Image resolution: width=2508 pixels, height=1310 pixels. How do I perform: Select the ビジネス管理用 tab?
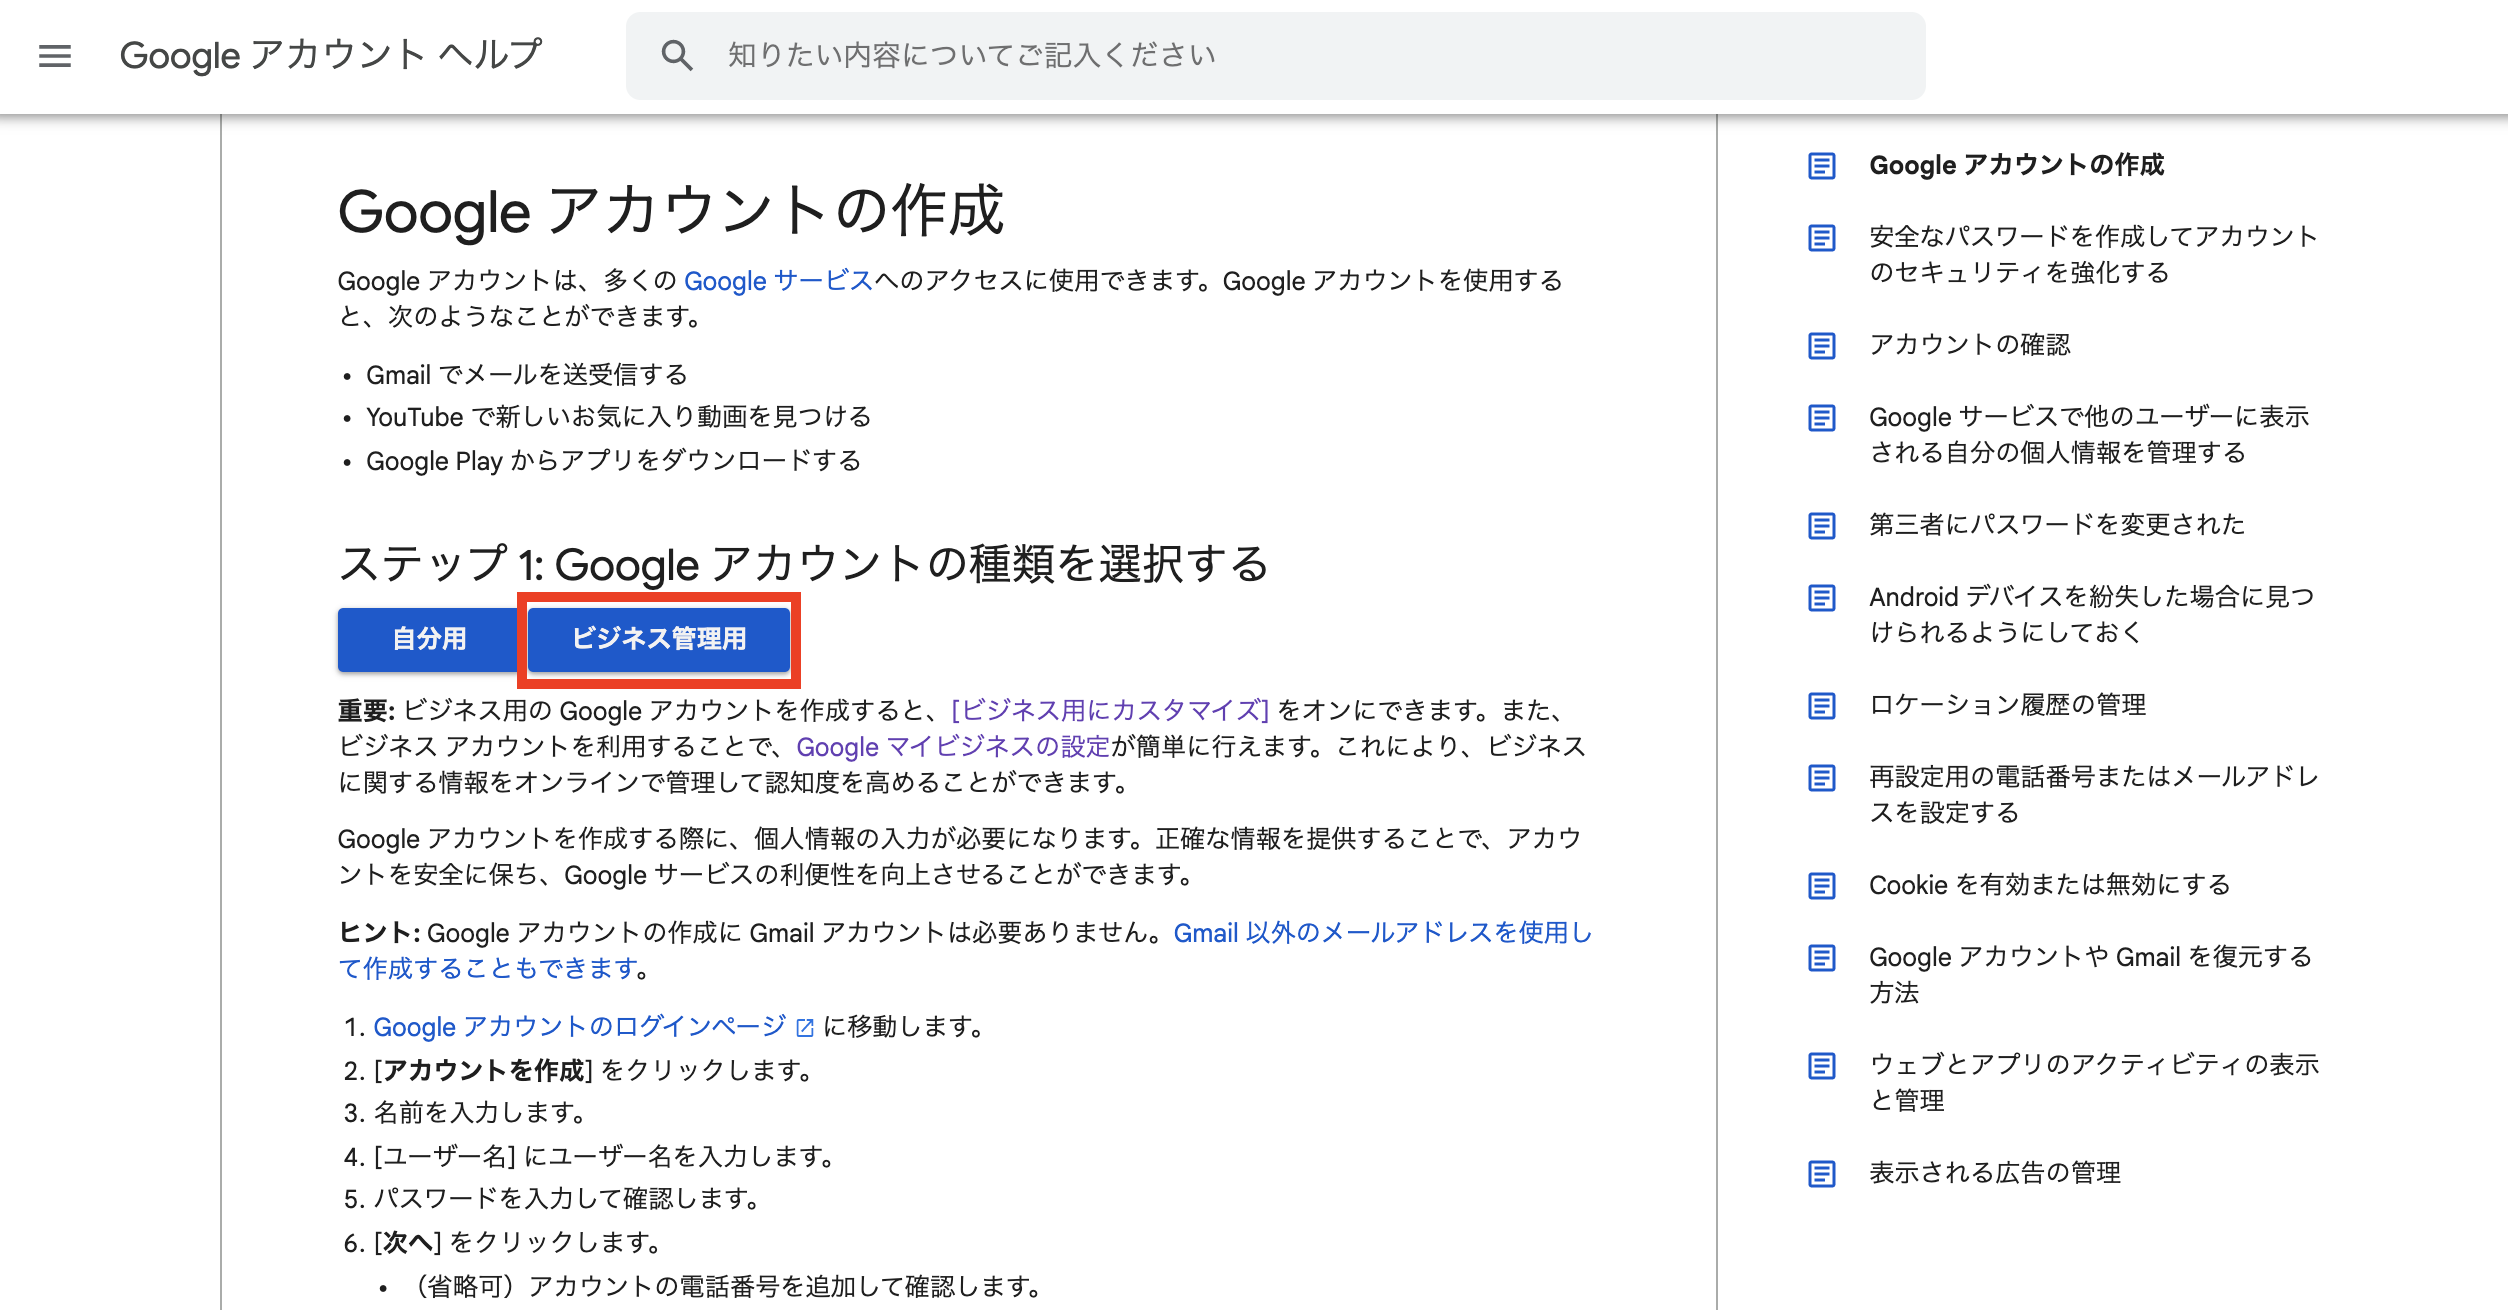pyautogui.click(x=659, y=639)
